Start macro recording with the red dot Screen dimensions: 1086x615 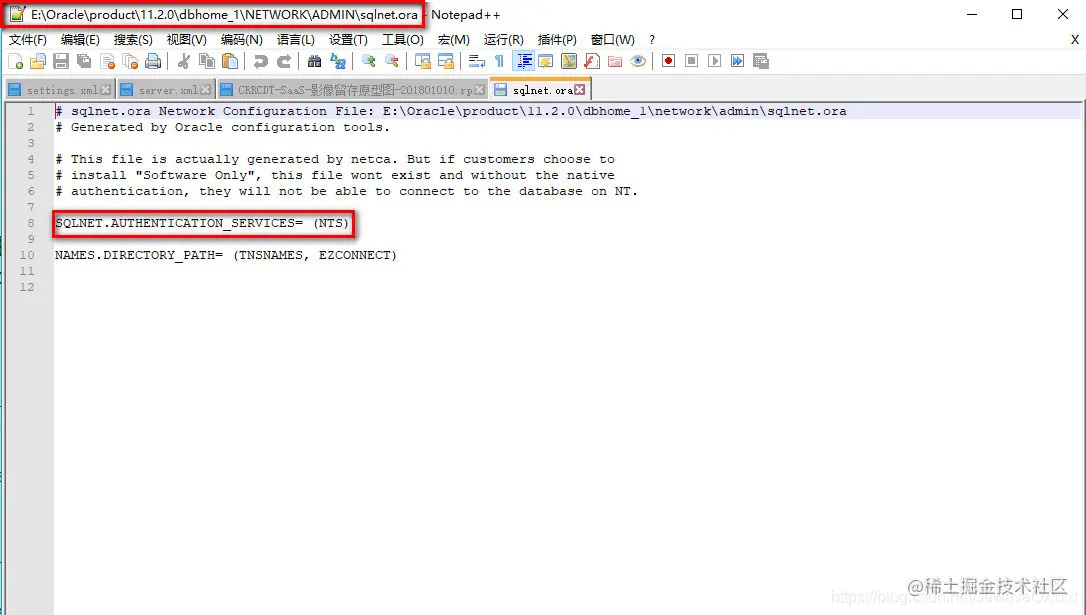coord(668,62)
